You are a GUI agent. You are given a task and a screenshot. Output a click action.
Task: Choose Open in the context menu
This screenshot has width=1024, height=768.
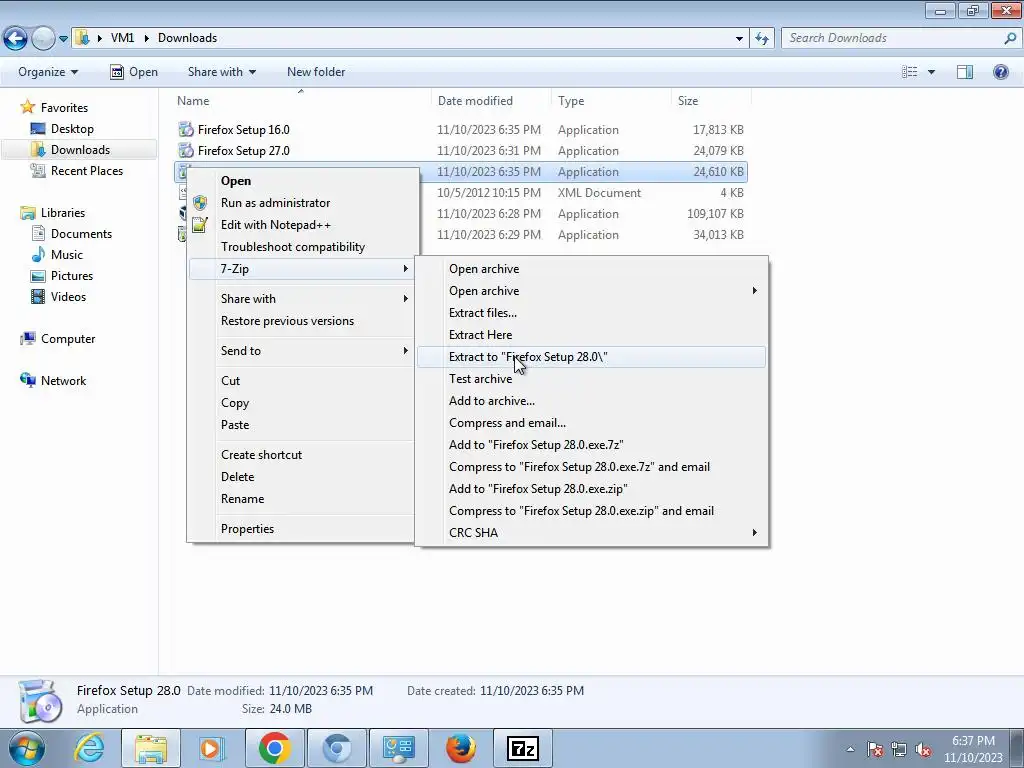301,181
